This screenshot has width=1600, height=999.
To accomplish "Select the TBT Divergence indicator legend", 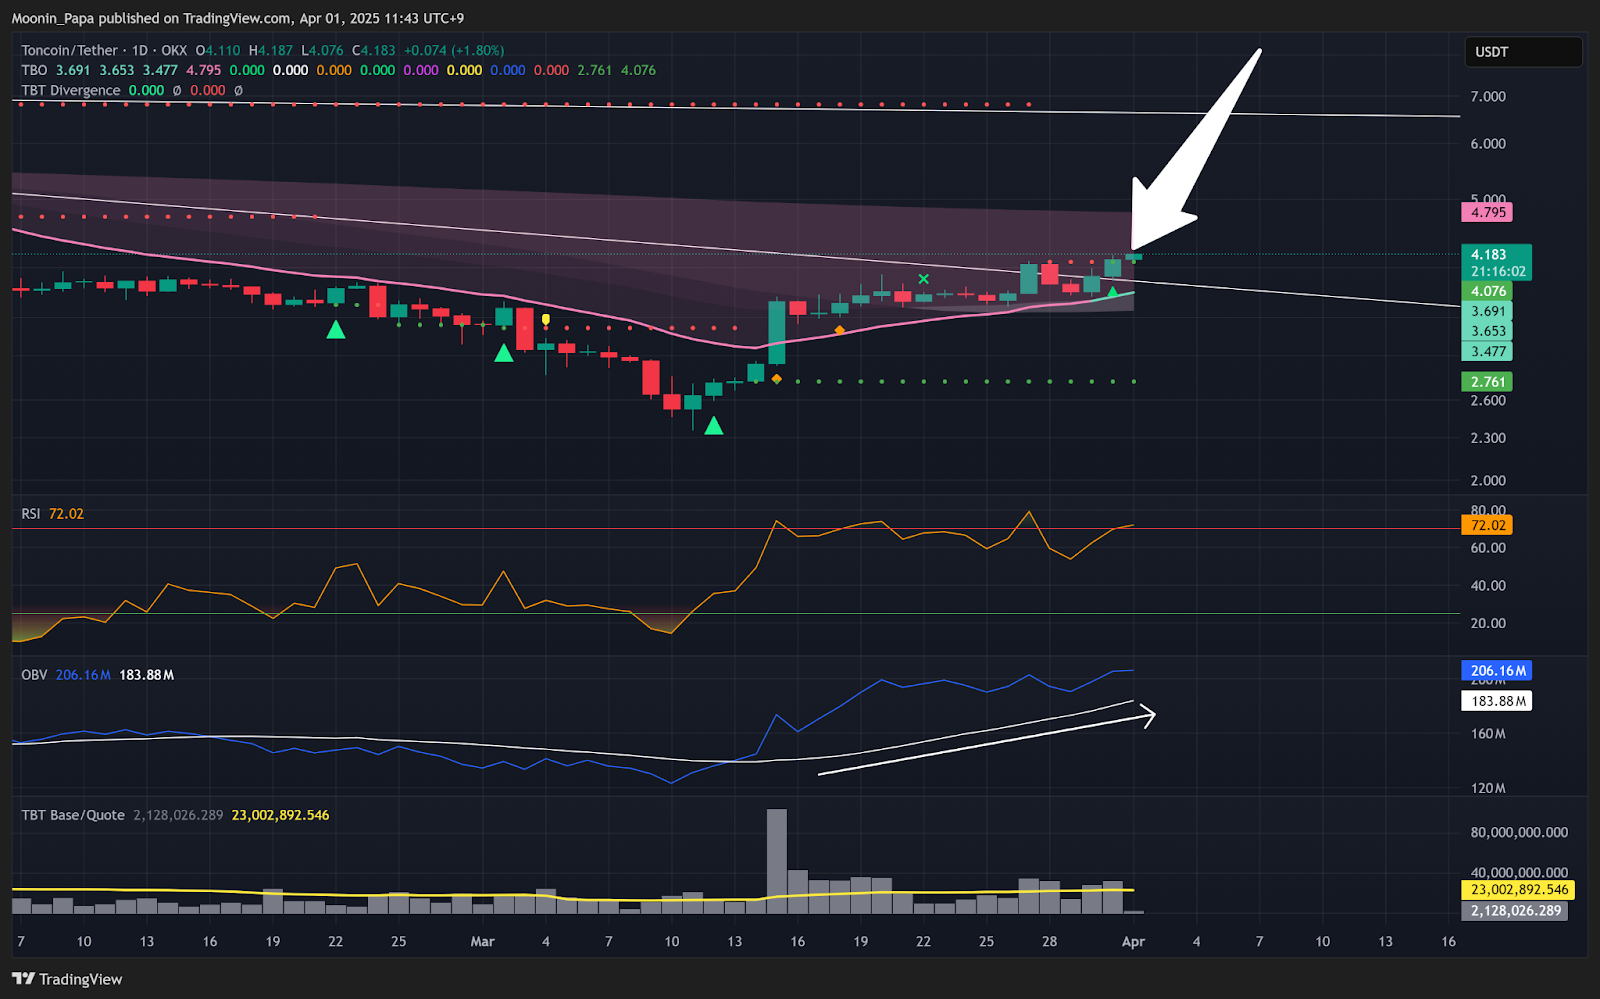I will (x=70, y=90).
